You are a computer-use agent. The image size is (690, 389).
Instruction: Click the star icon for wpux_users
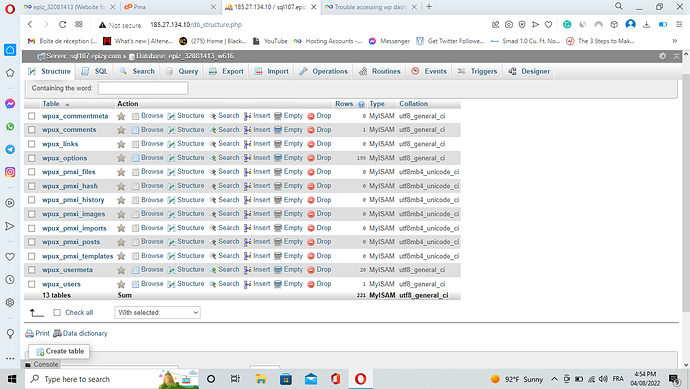click(121, 284)
